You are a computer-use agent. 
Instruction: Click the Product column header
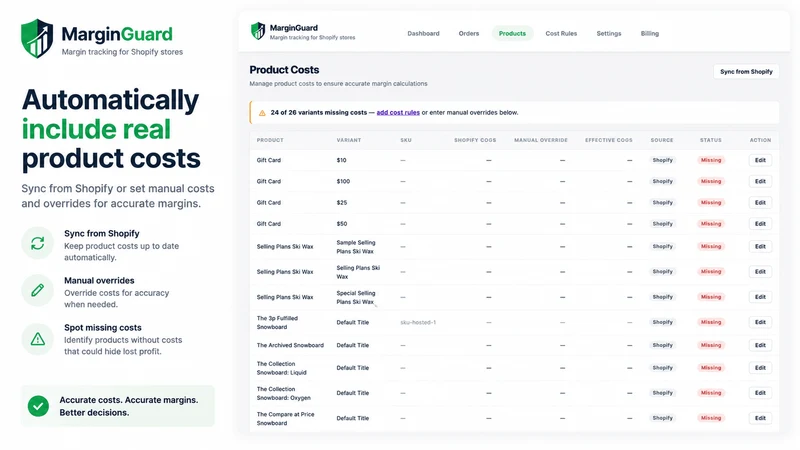(x=270, y=140)
